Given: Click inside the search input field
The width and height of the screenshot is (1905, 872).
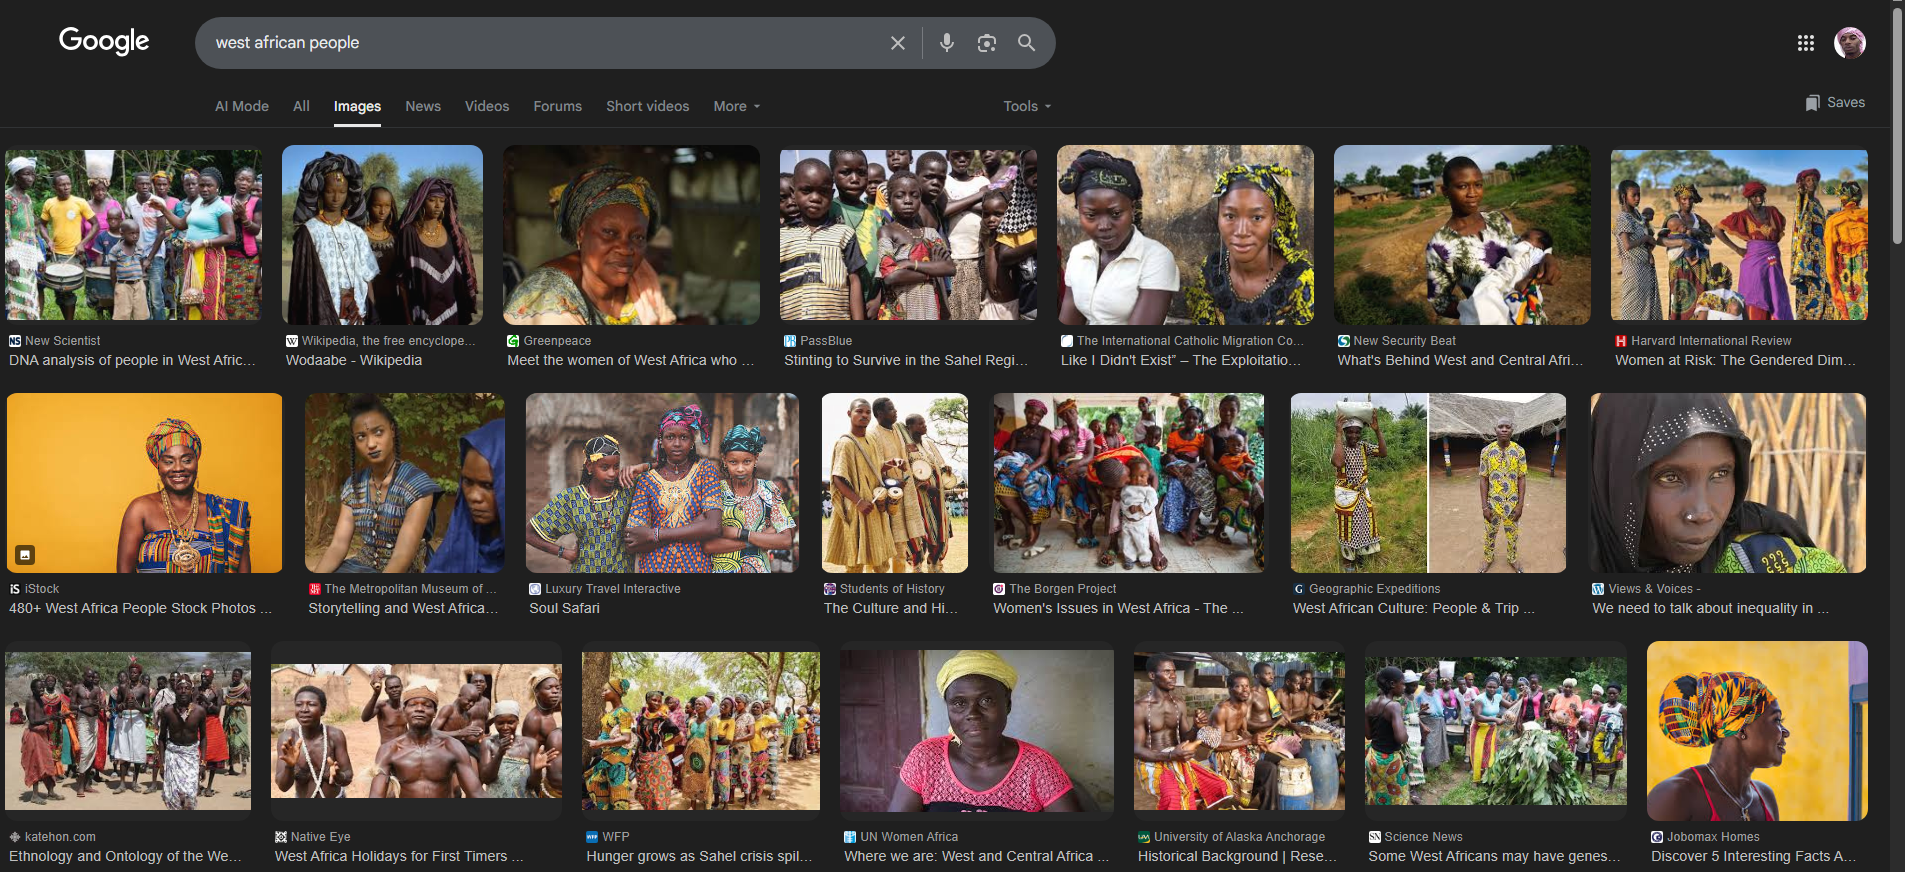Looking at the screenshot, I should pos(540,43).
